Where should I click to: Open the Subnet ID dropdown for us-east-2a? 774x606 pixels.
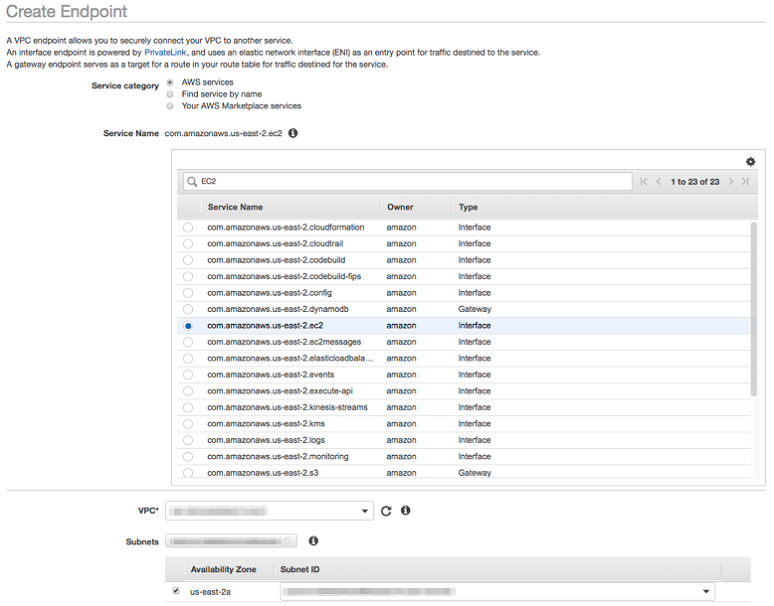[x=498, y=591]
